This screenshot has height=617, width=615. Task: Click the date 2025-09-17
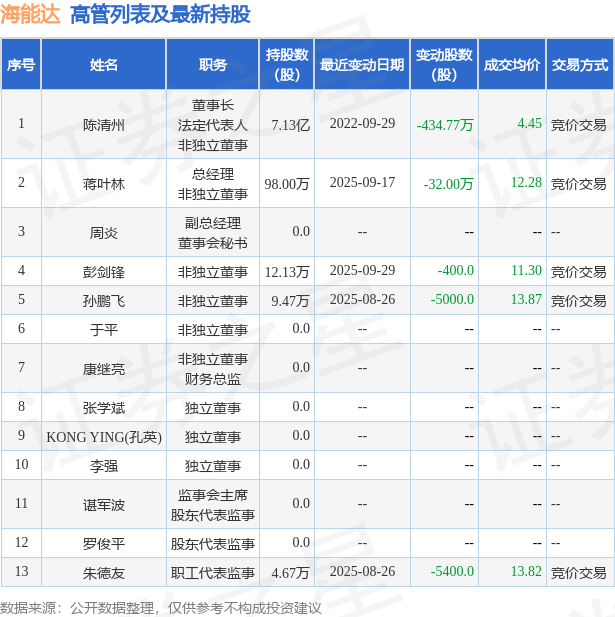362,182
